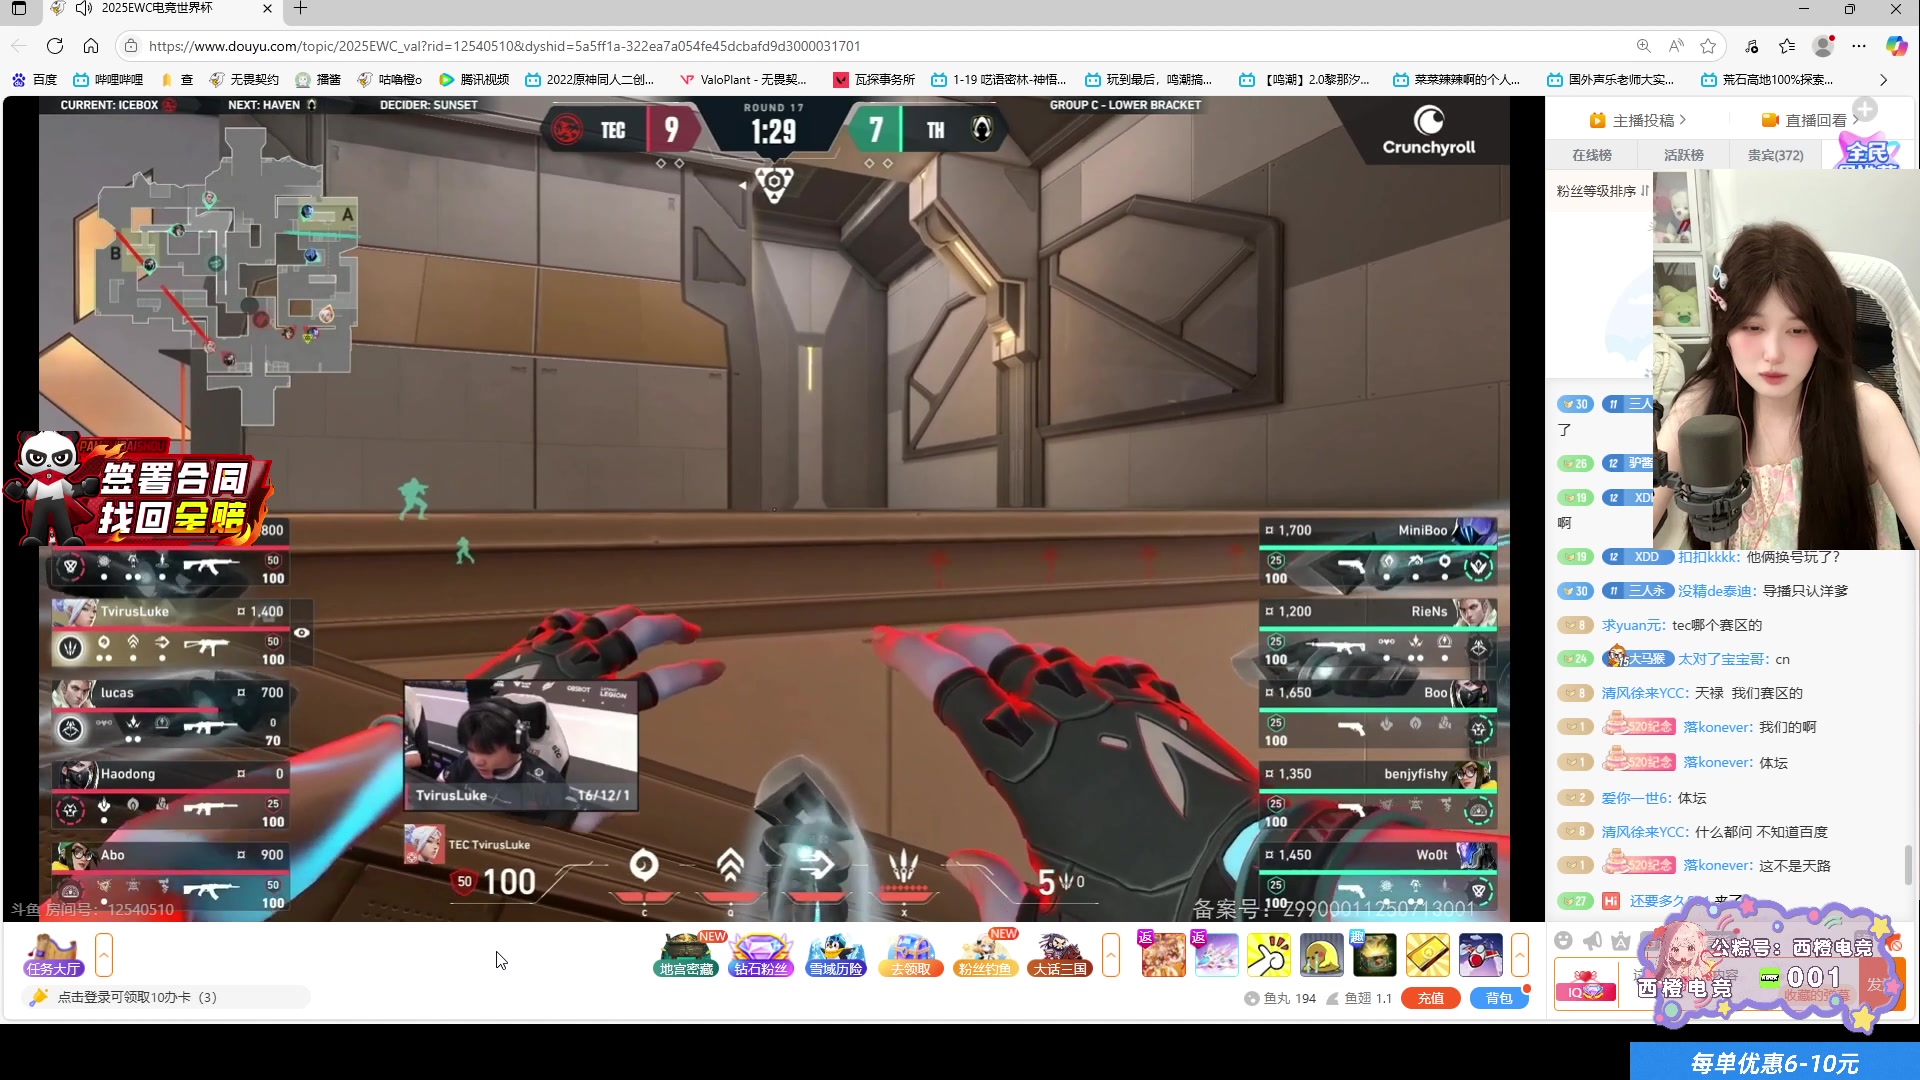The height and width of the screenshot is (1080, 1920).
Task: Open 大话三国 game icon
Action: [1060, 955]
